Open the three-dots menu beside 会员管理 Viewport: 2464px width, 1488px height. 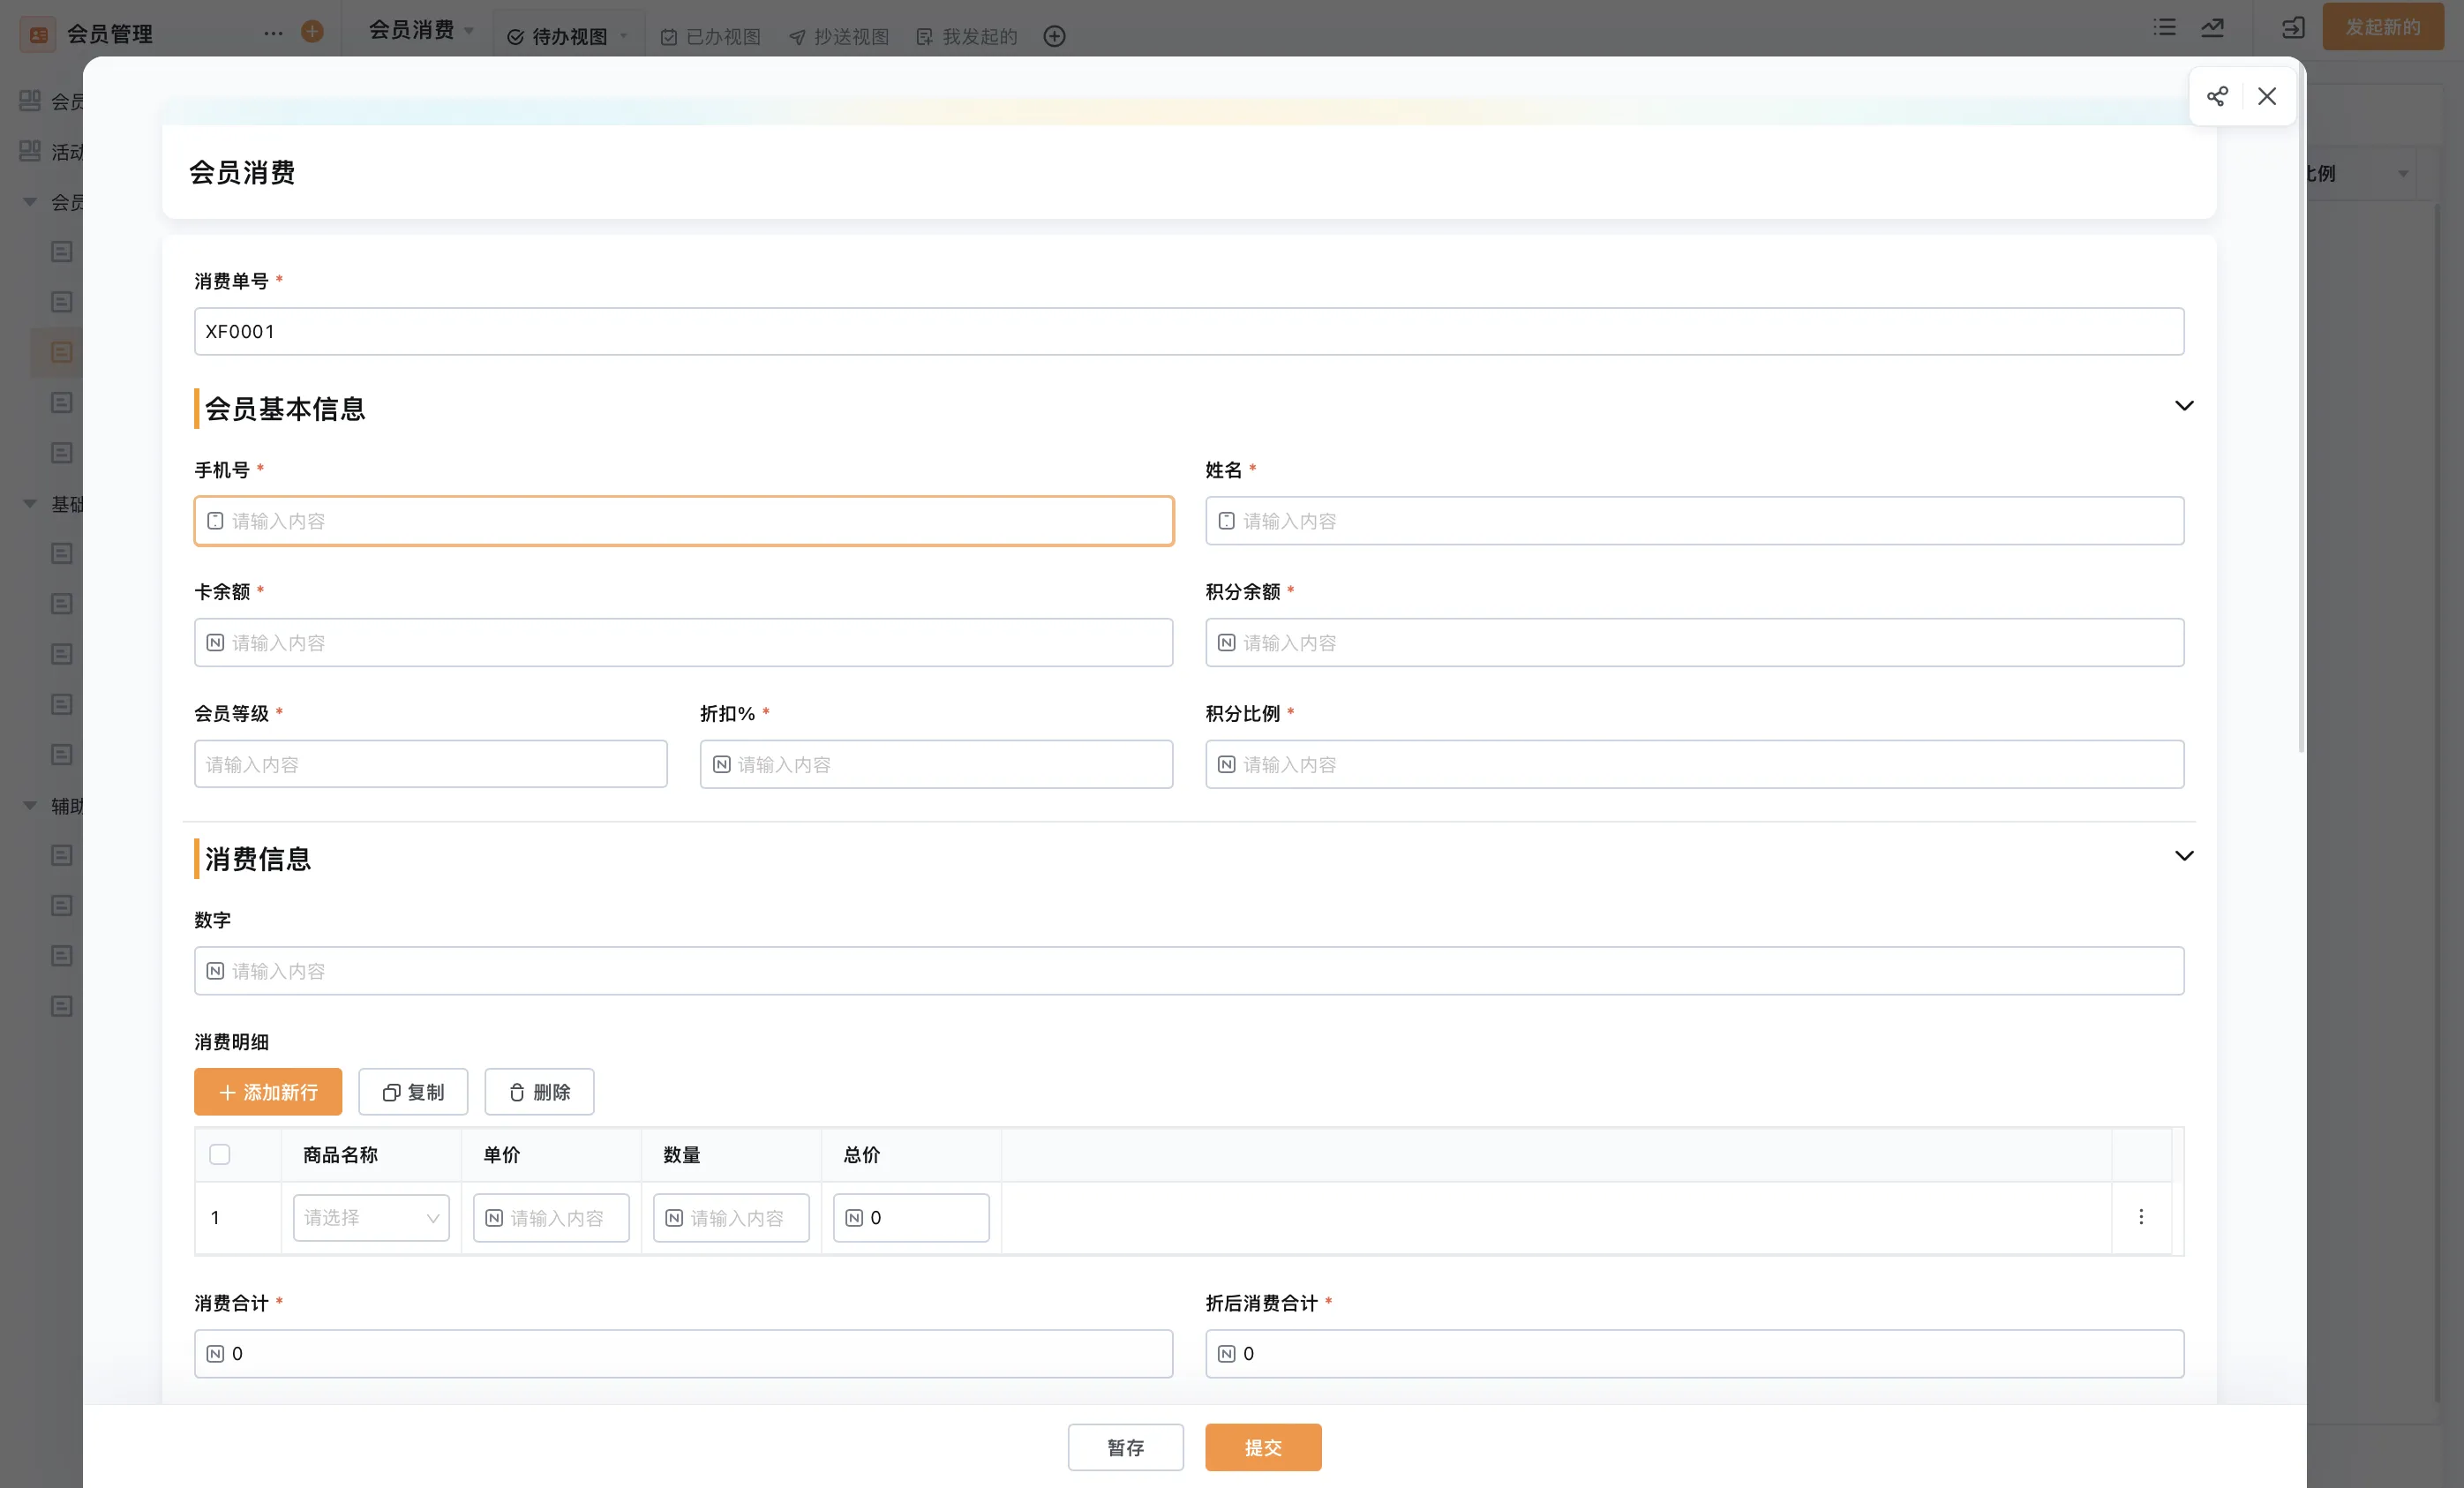273,33
